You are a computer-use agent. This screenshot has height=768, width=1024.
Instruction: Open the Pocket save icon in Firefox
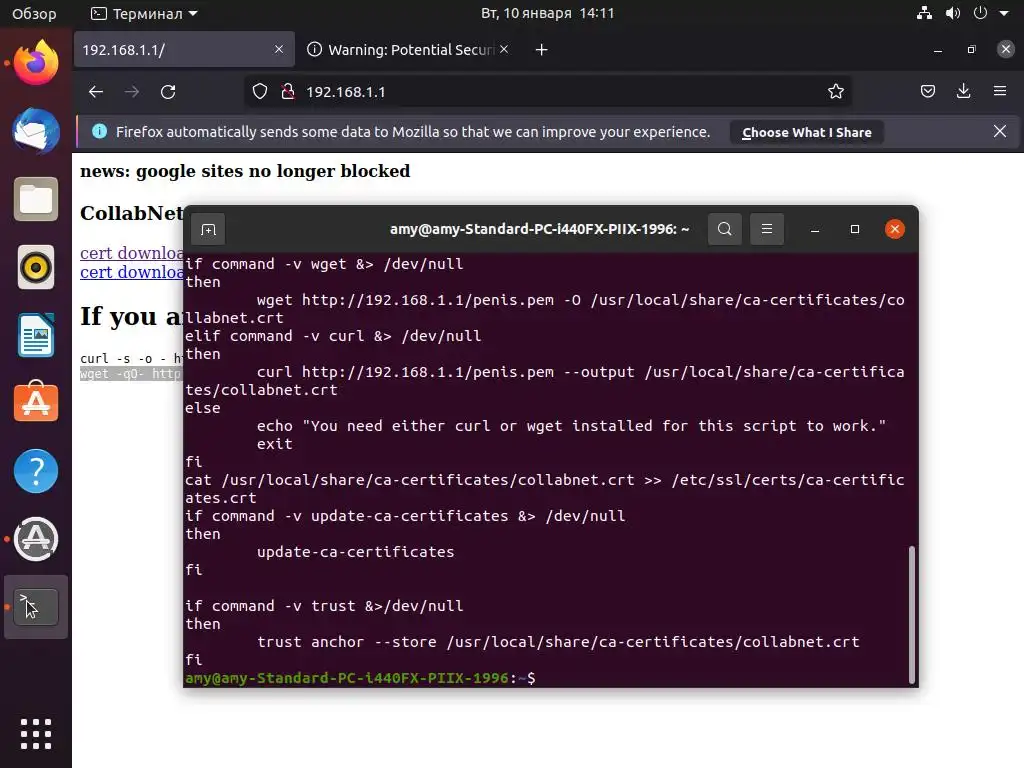(927, 91)
